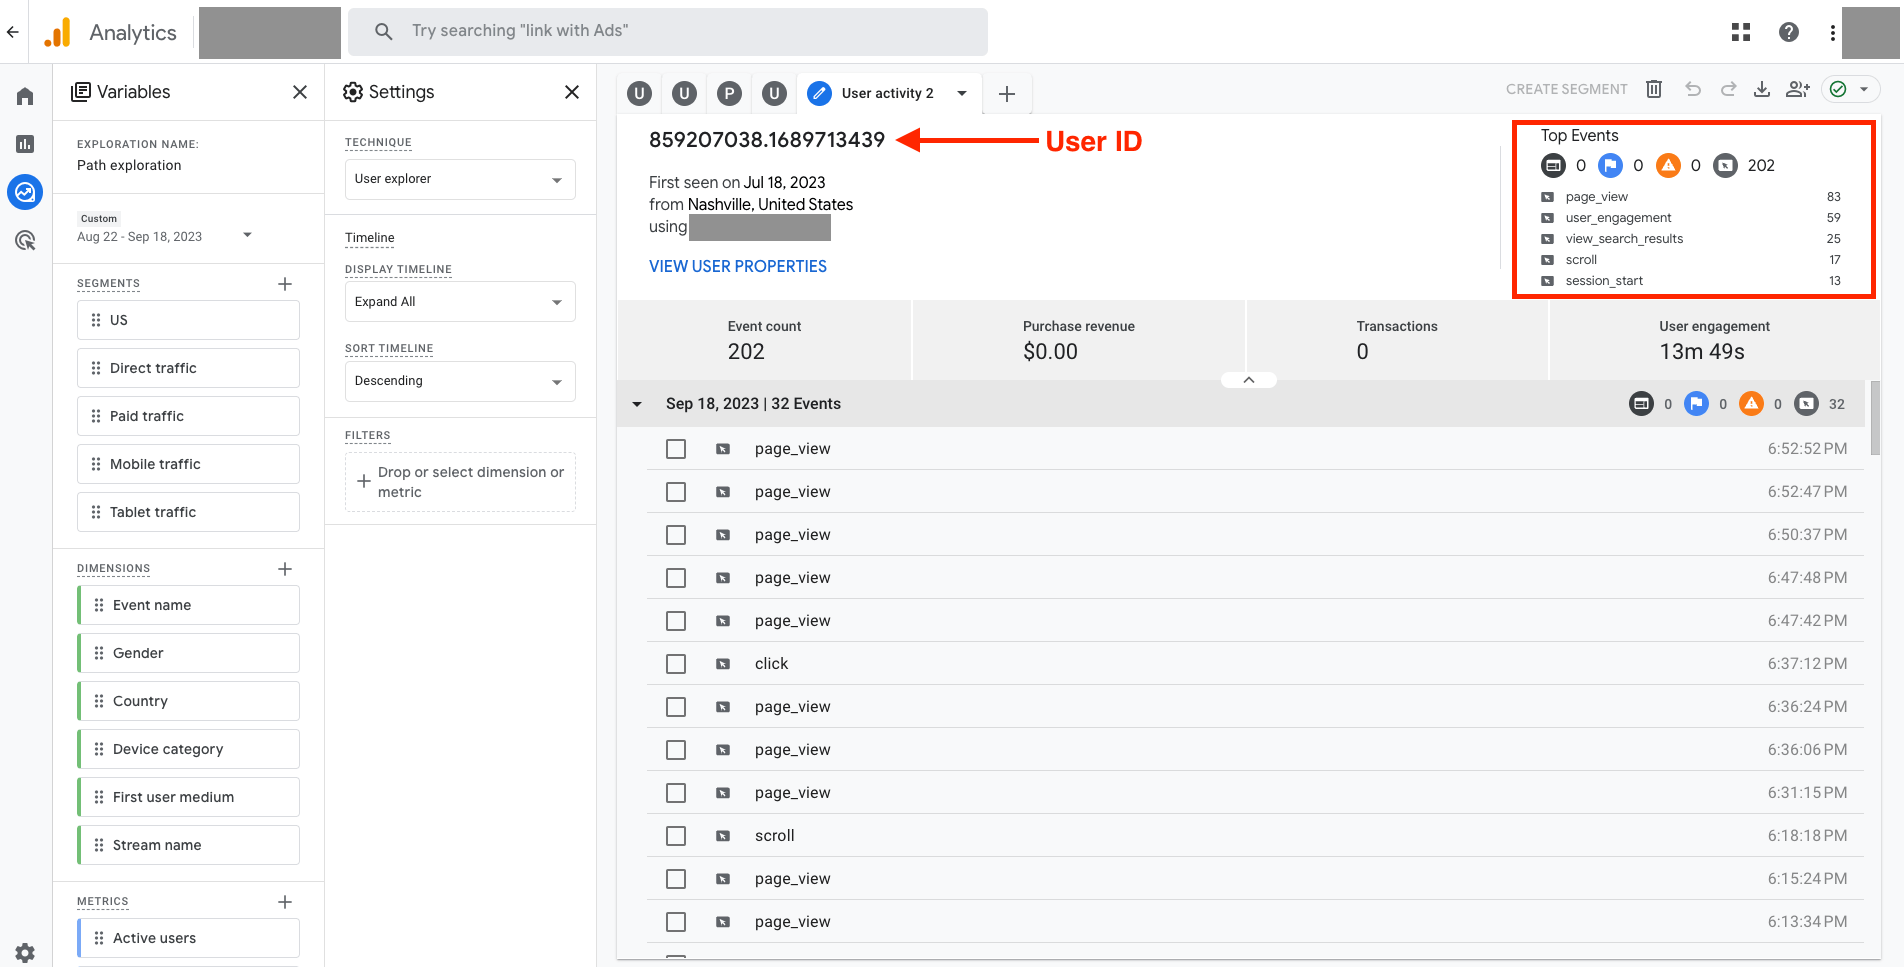1904x967 pixels.
Task: Go back using the back arrow
Action: point(12,32)
